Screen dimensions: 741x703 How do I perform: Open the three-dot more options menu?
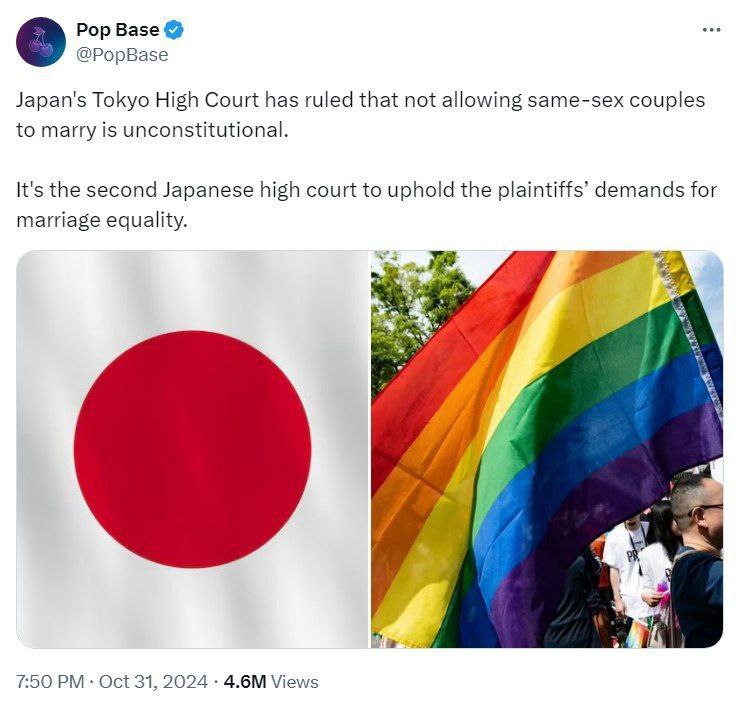point(711,30)
